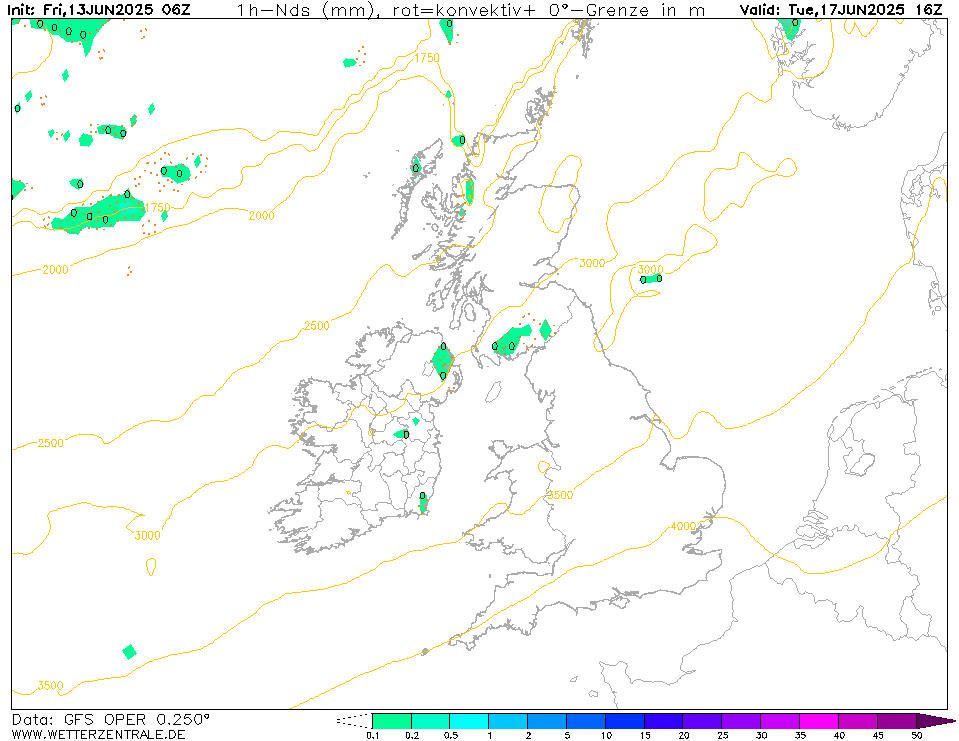Pick the 0.2–0.5 mm legend swatch

(x=431, y=721)
